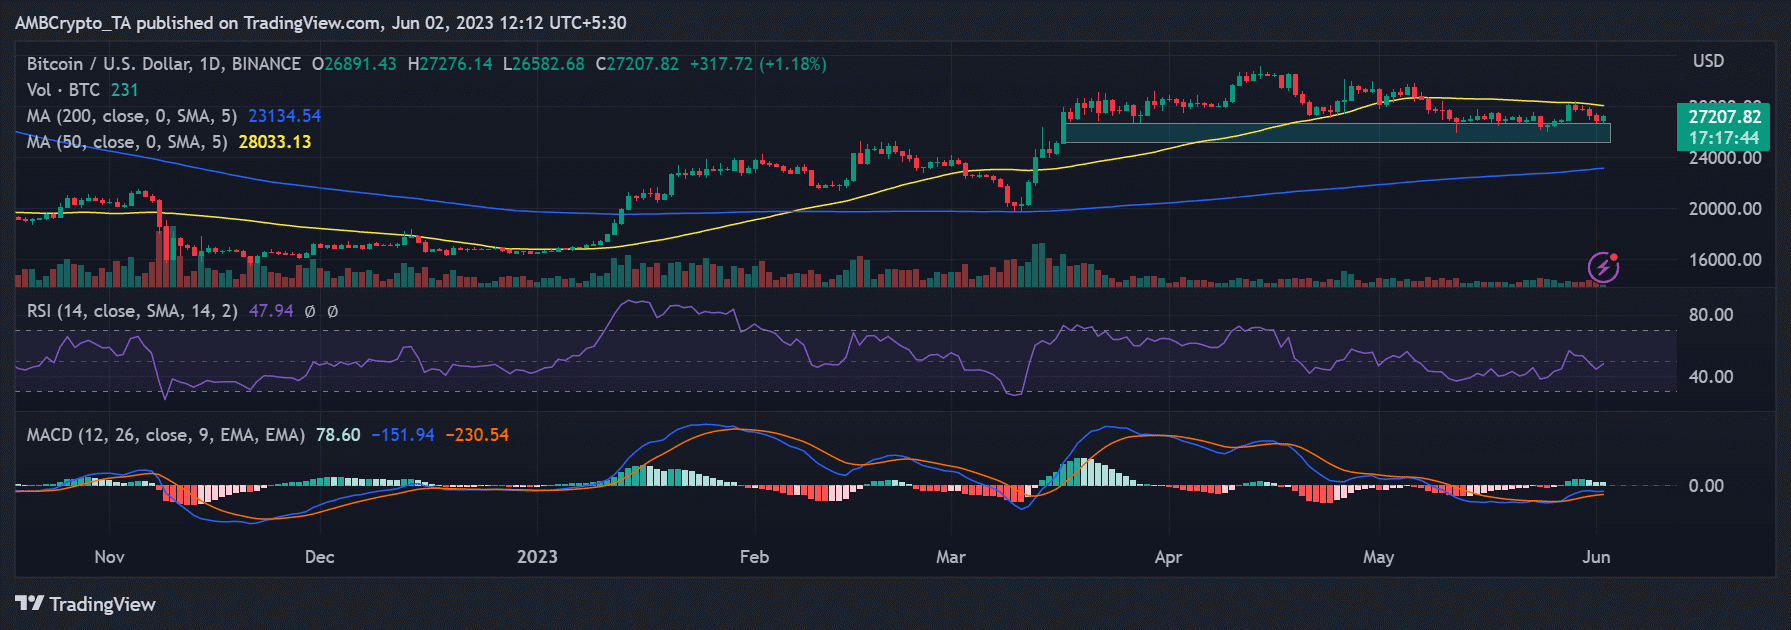Click the 24000.00 price axis label
The height and width of the screenshot is (630, 1791).
(x=1725, y=158)
